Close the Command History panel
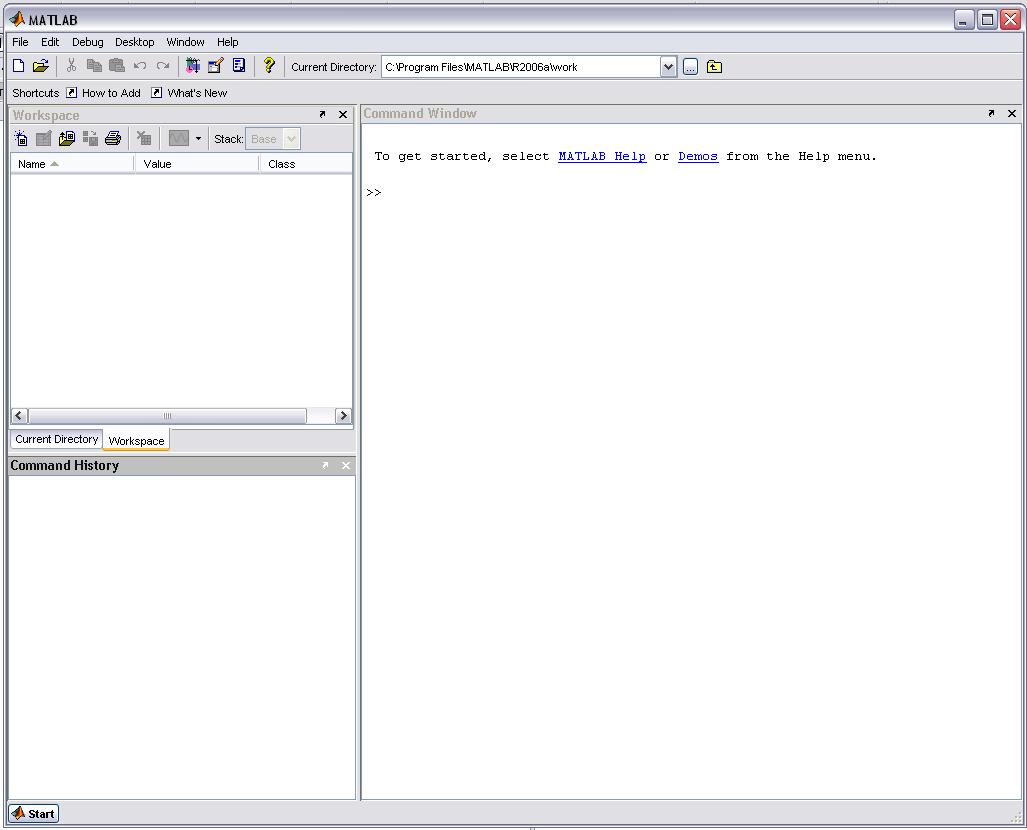Image resolution: width=1027 pixels, height=830 pixels. coord(346,465)
